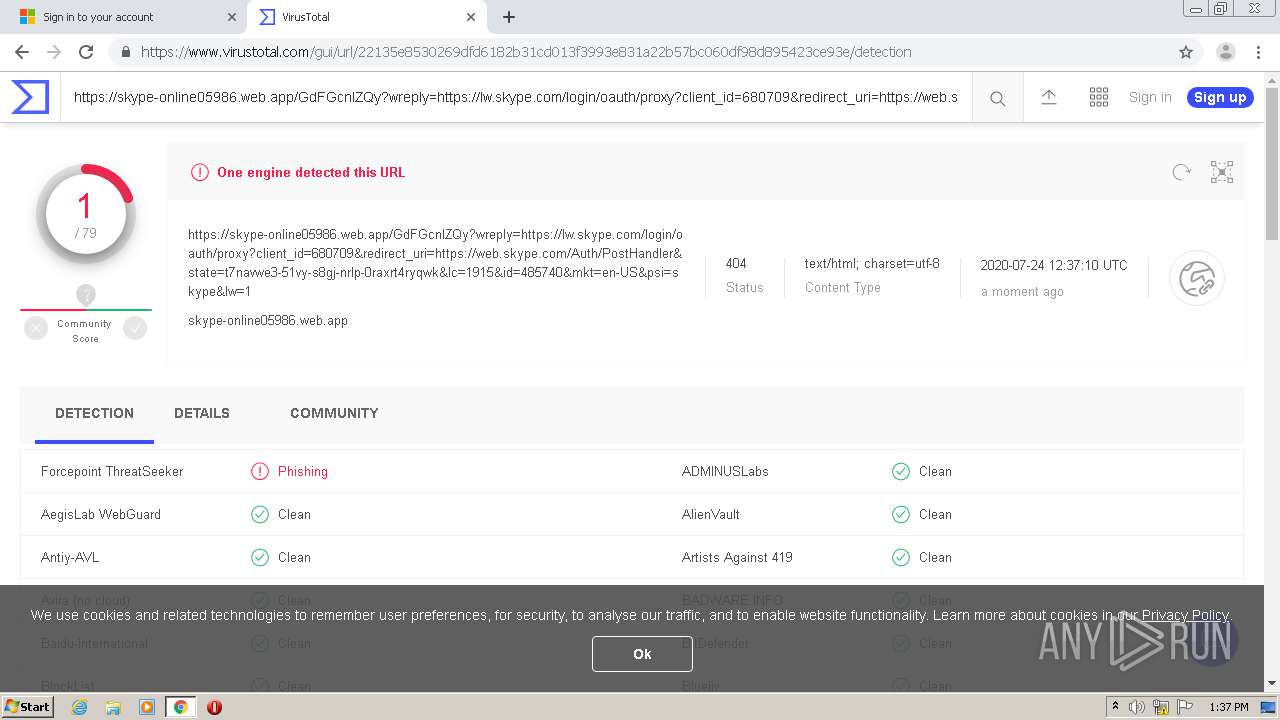Screen dimensions: 1280x720
Task: Click the taskbar clock 1:37 PM
Action: point(1229,707)
